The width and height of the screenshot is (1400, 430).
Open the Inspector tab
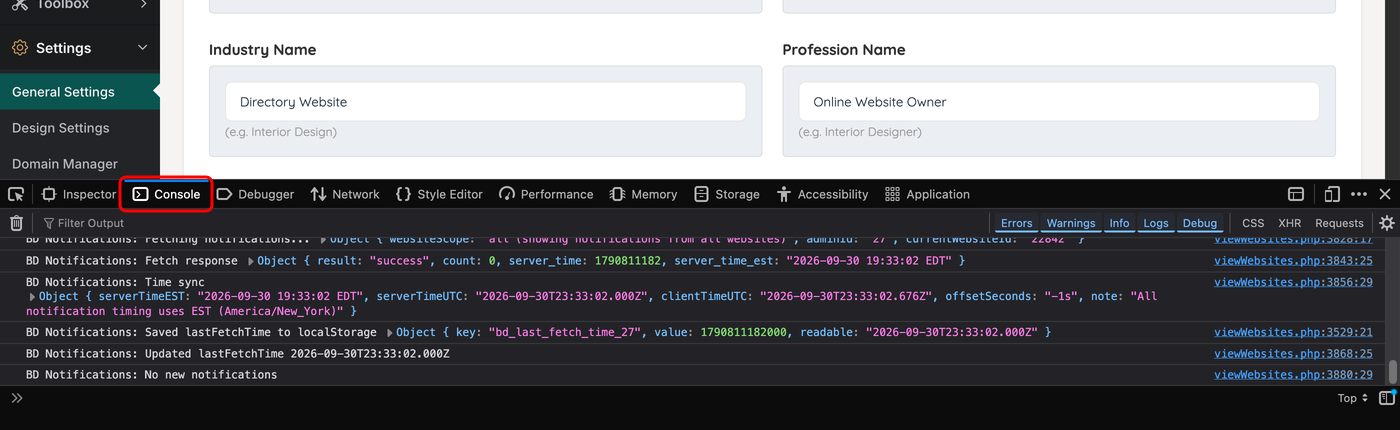[79, 194]
